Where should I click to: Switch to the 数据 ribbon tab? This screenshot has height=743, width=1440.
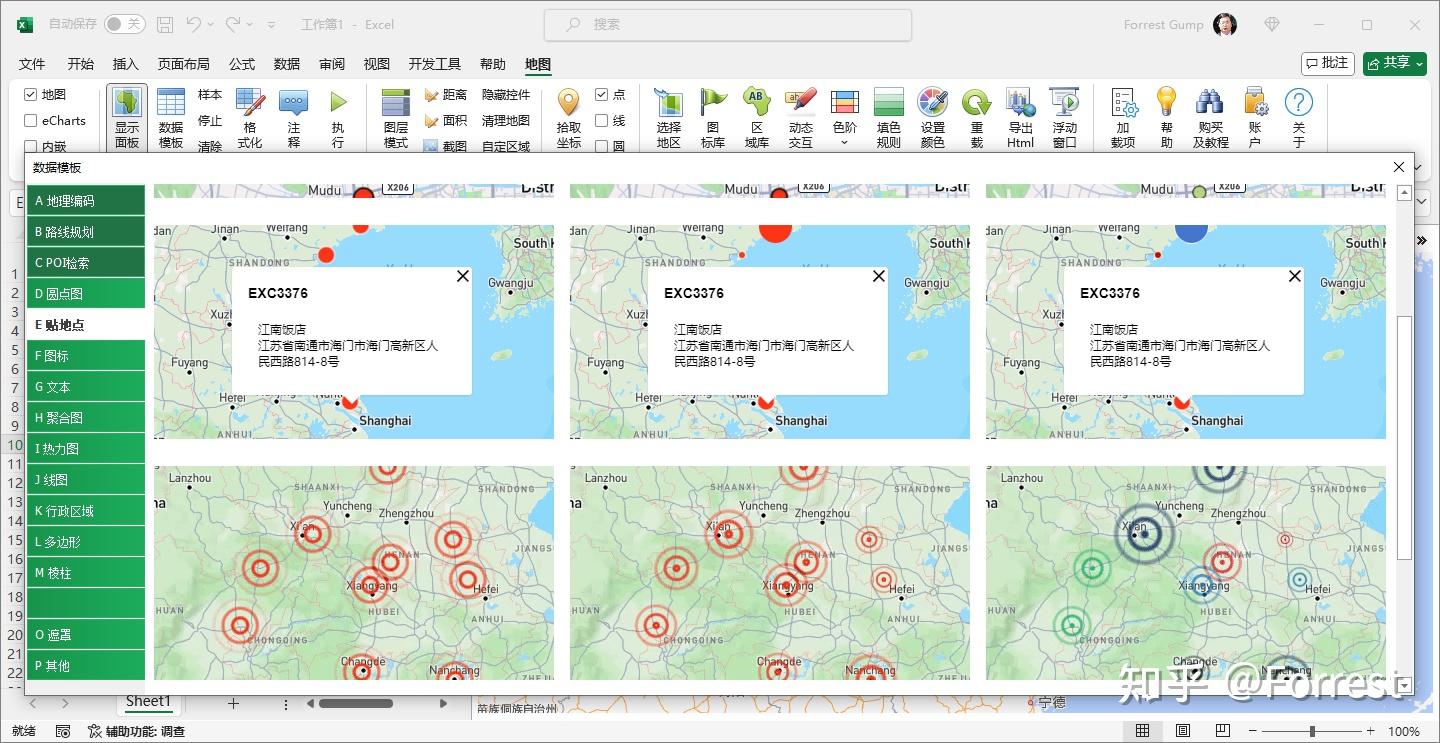pyautogui.click(x=286, y=64)
